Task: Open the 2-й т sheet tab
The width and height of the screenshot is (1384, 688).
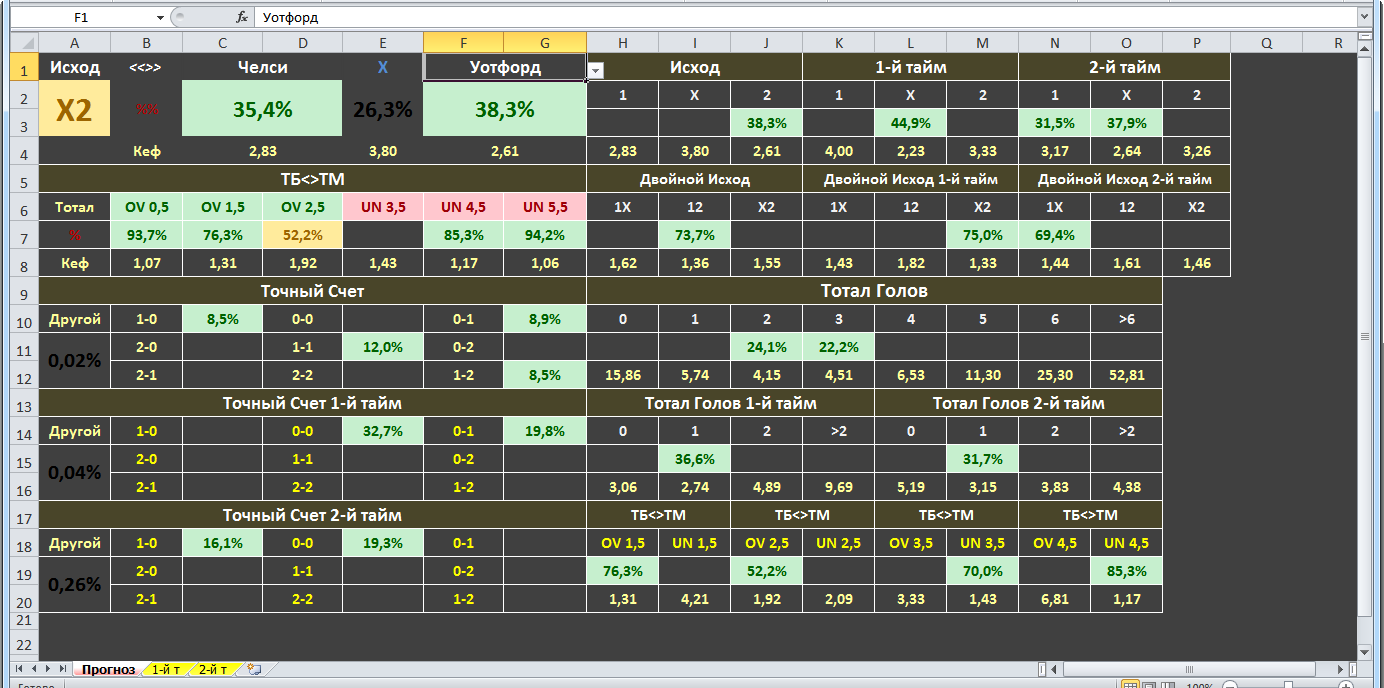Action: [x=212, y=669]
